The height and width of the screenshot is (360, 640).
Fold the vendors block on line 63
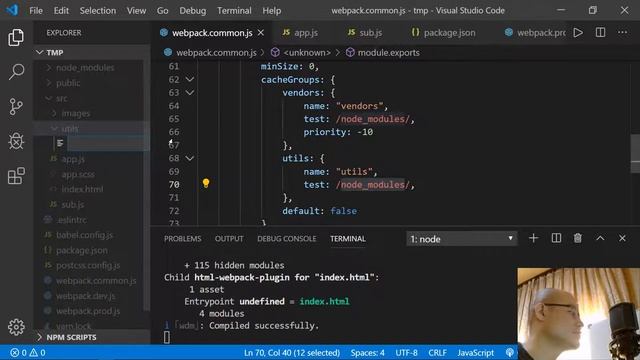click(x=190, y=93)
